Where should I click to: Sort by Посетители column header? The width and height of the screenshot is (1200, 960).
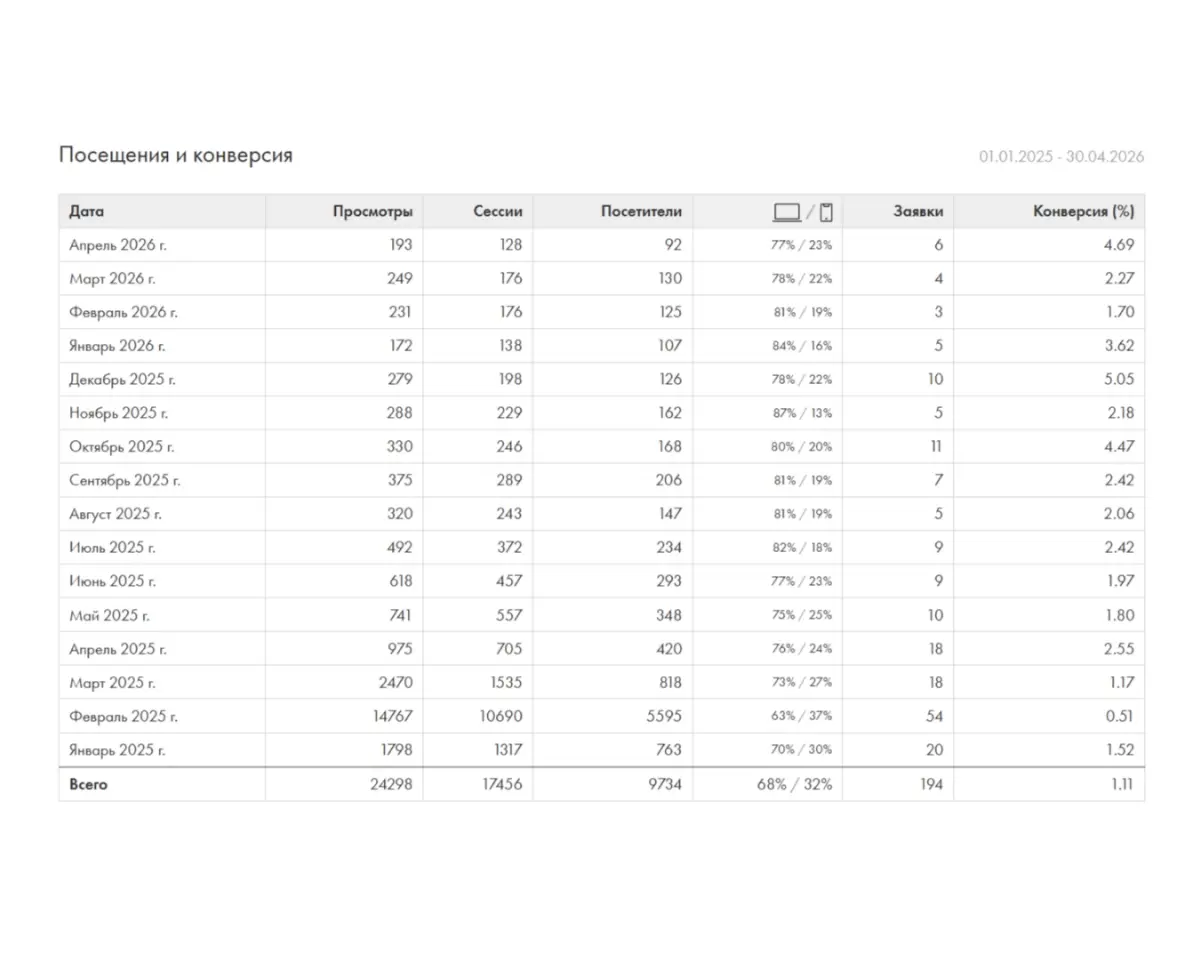click(x=642, y=212)
